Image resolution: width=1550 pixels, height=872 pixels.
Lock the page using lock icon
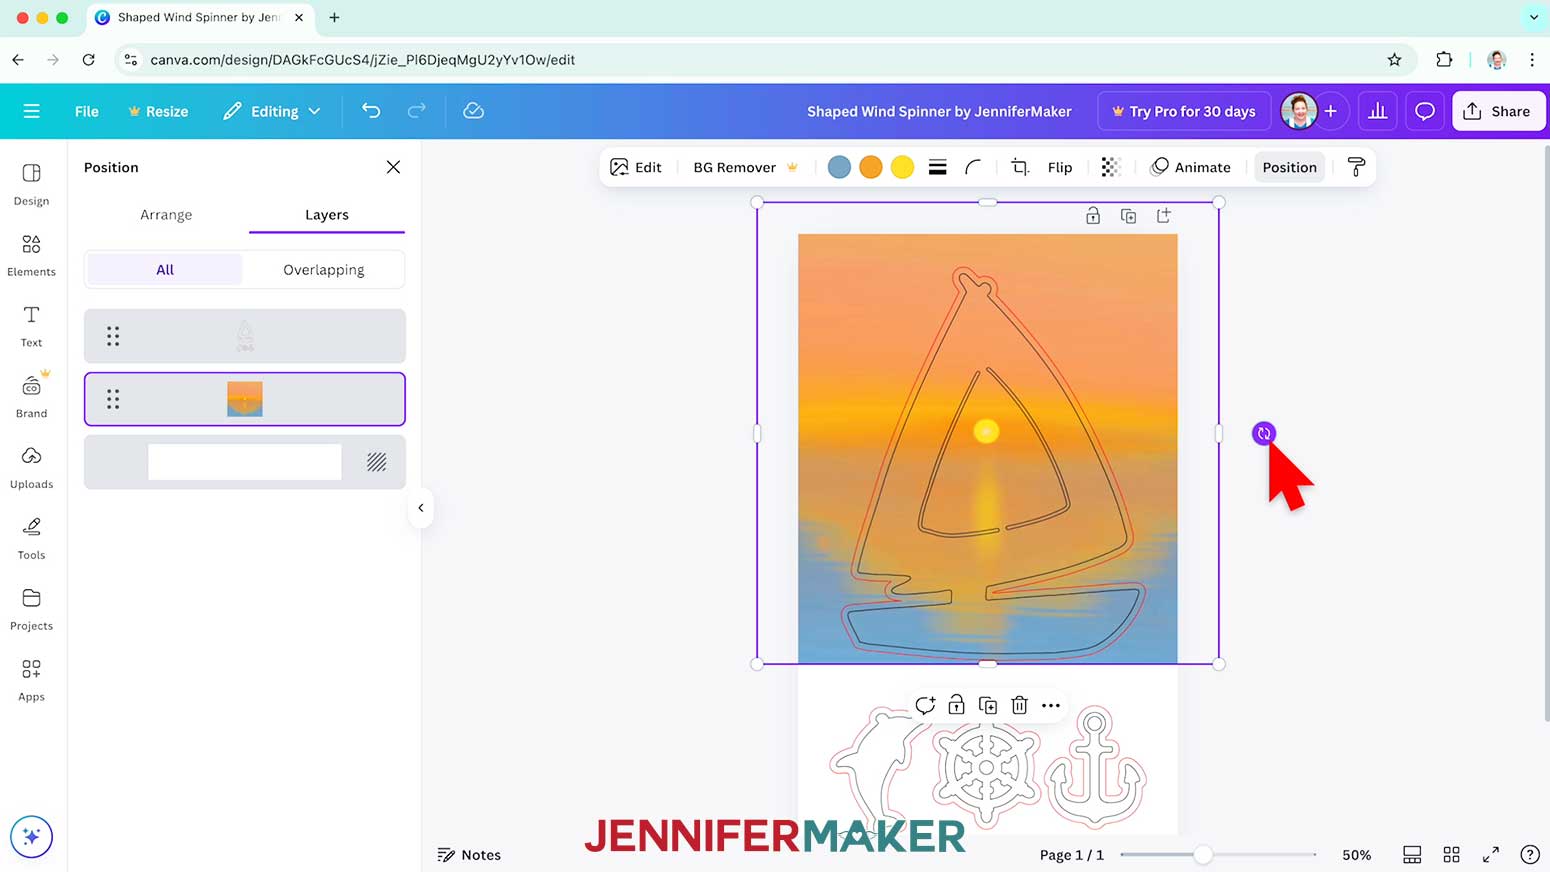[1093, 216]
